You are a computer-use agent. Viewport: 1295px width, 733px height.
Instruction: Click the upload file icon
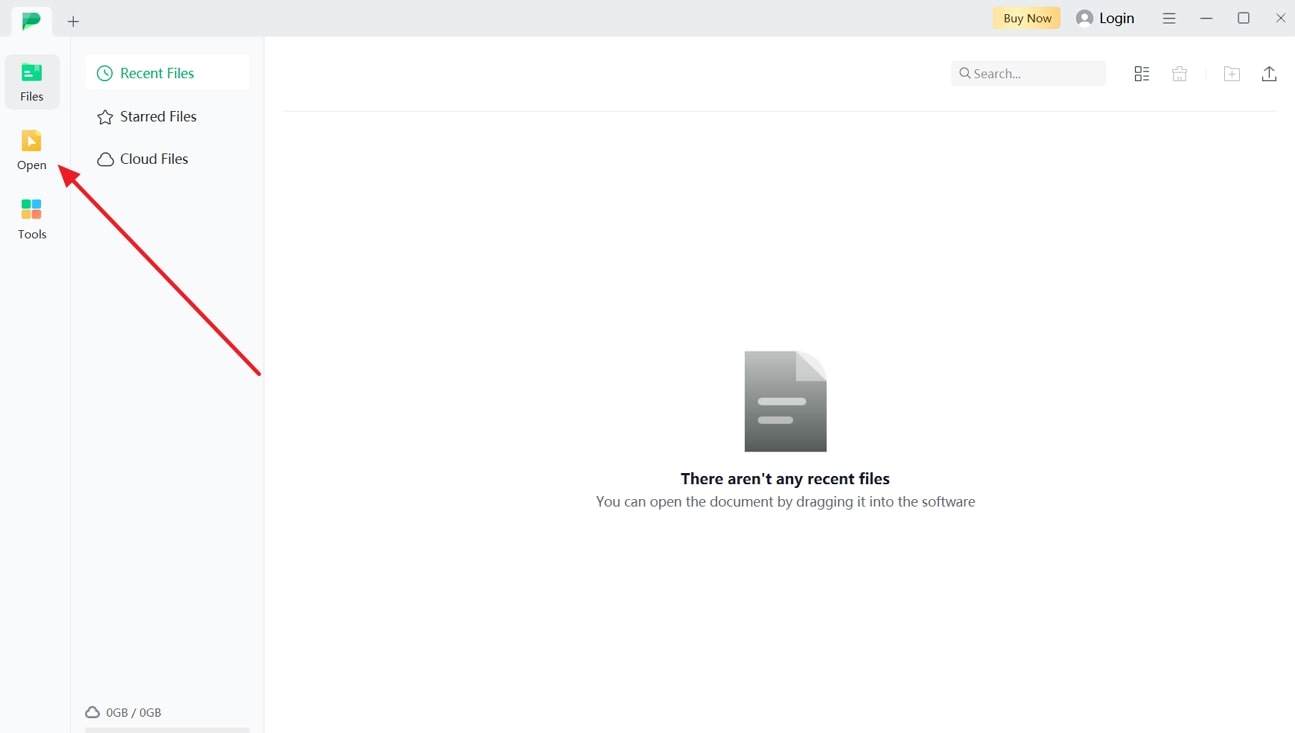[x=1269, y=73]
